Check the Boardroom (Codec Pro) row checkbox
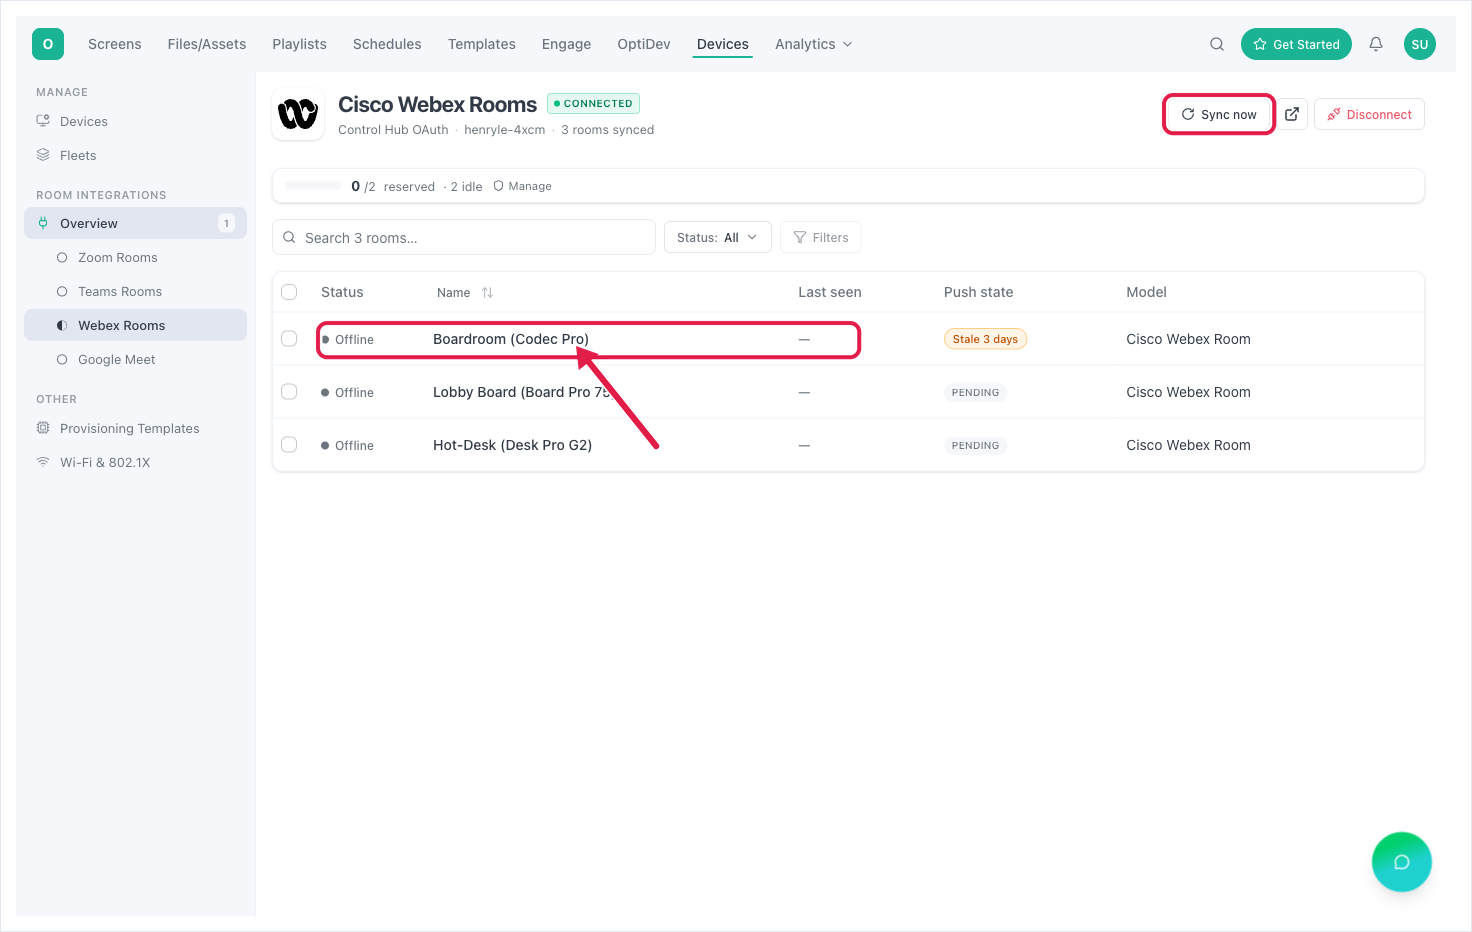The image size is (1472, 932). coord(289,339)
